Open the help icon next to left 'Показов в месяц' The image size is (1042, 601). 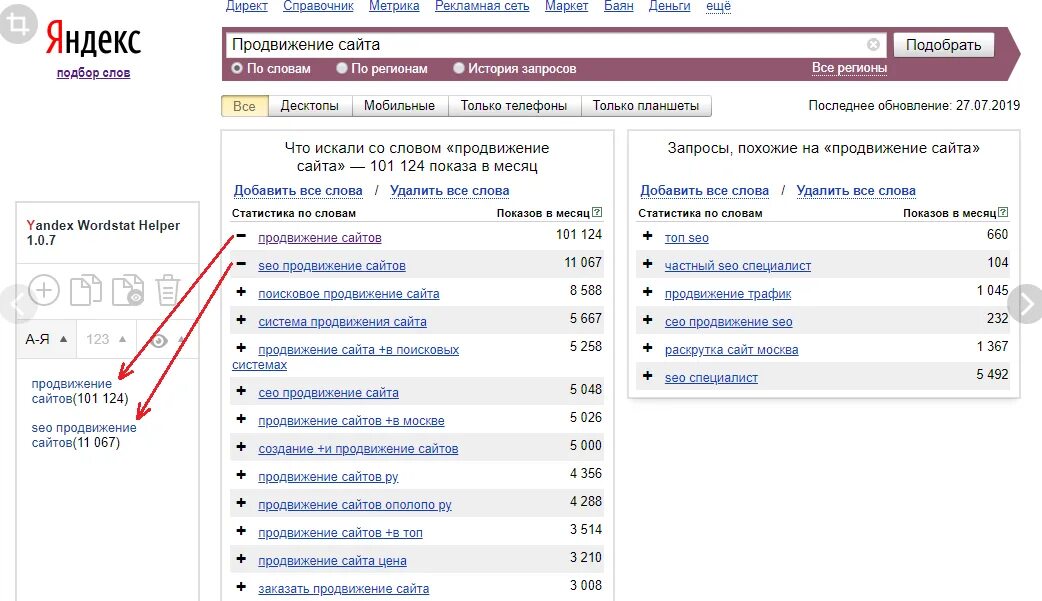tap(597, 212)
